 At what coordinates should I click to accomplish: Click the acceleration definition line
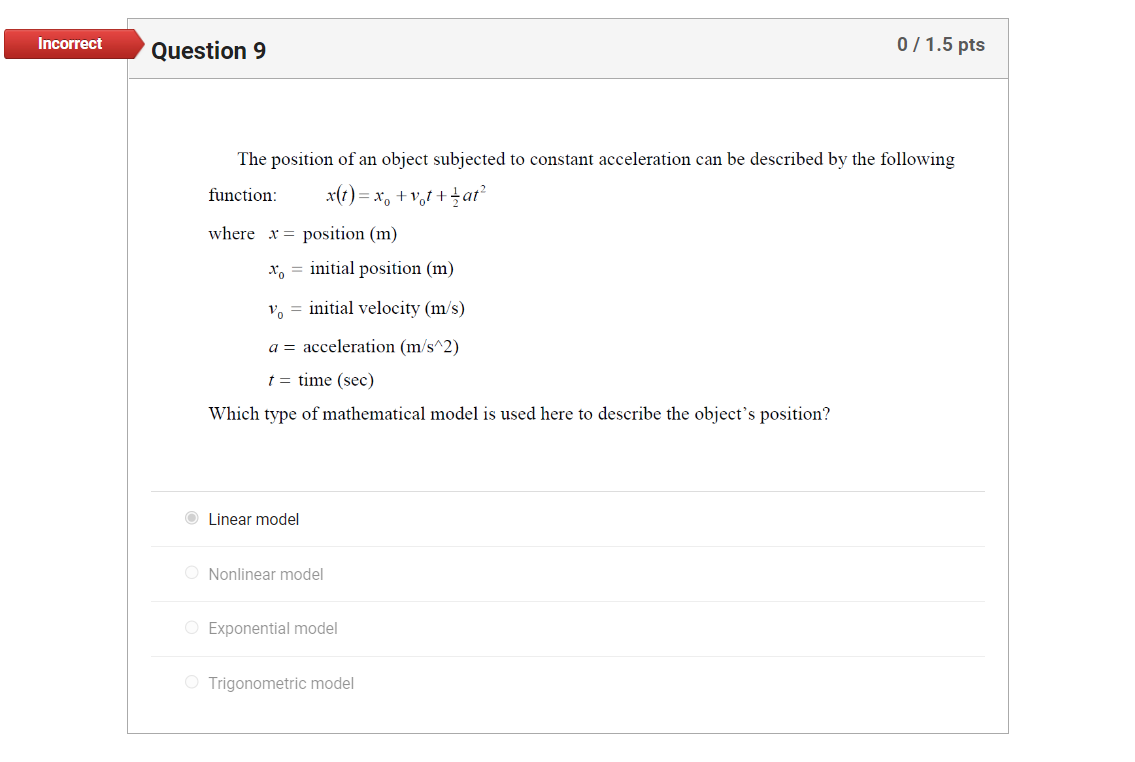(363, 346)
